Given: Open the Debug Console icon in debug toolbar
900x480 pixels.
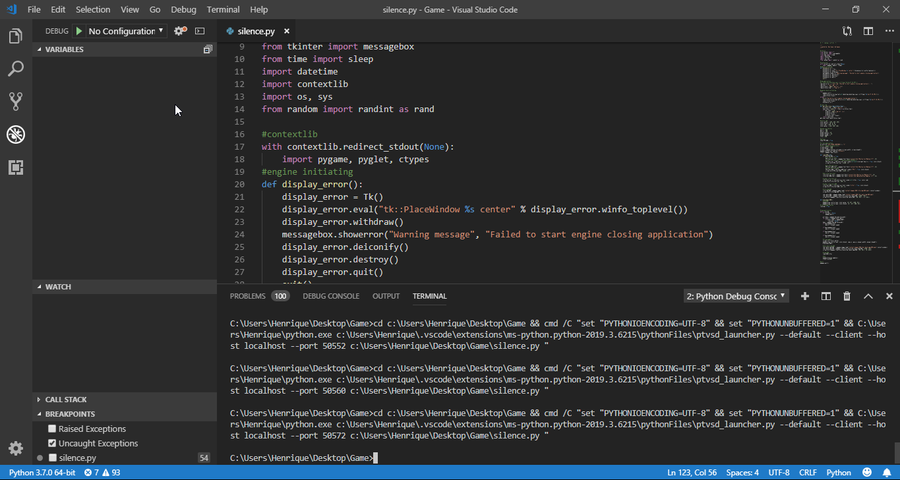Looking at the screenshot, I should [200, 31].
